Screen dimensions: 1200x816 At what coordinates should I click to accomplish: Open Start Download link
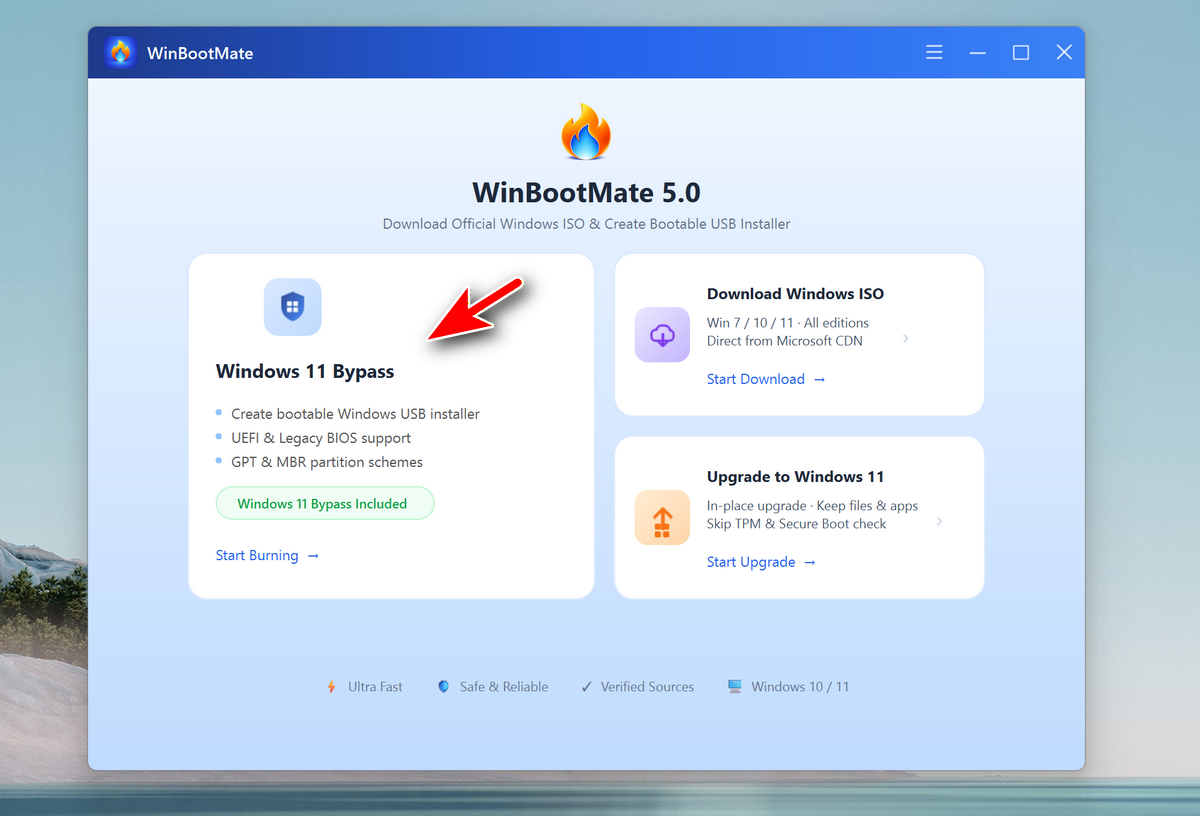coord(756,379)
